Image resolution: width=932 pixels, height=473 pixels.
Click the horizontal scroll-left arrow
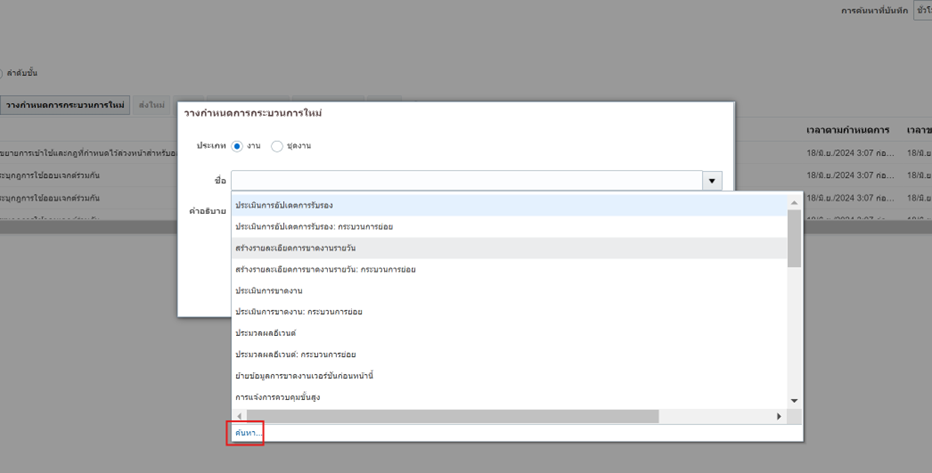[239, 416]
